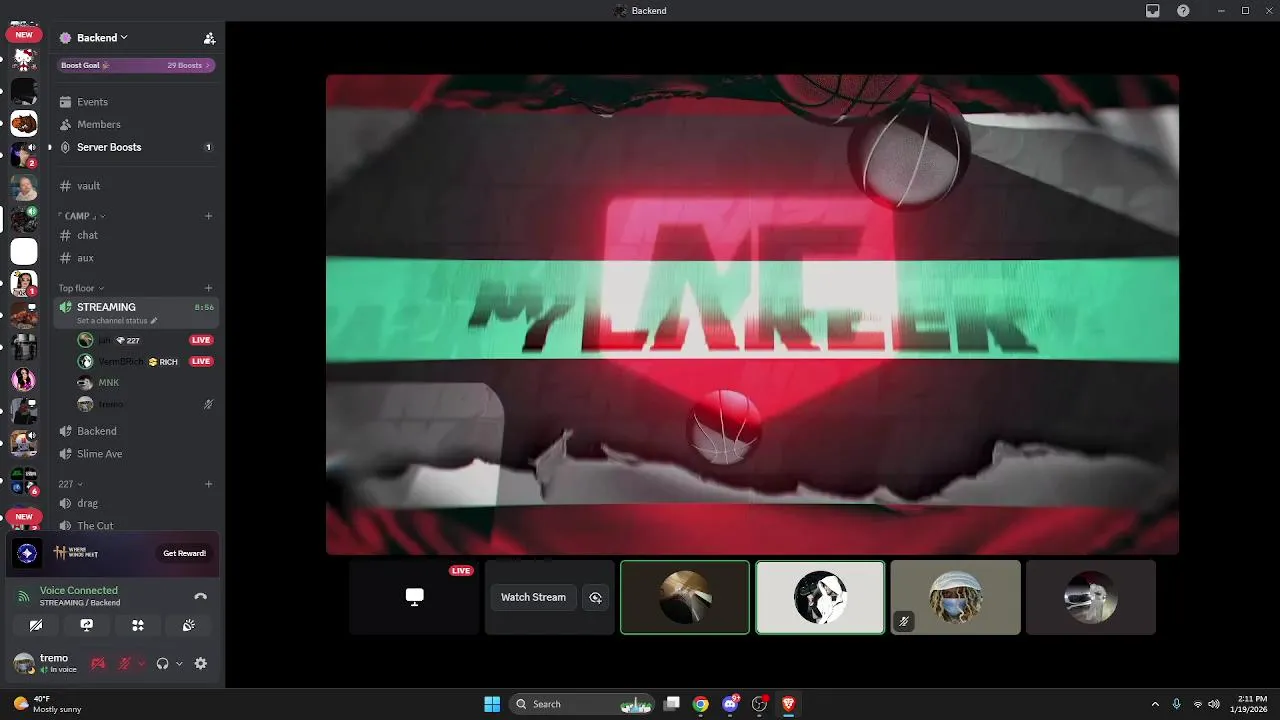Open the activities launcher button

pyautogui.click(x=138, y=625)
